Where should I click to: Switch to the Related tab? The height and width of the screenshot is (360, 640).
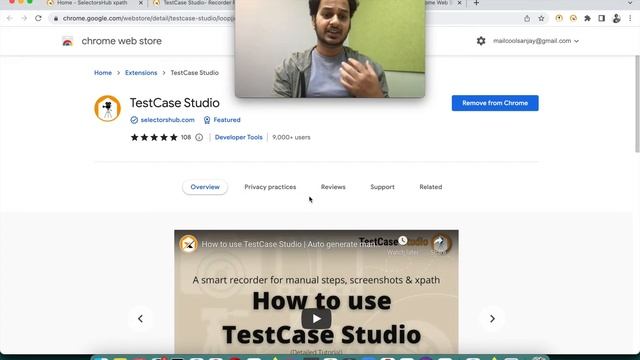tap(431, 187)
